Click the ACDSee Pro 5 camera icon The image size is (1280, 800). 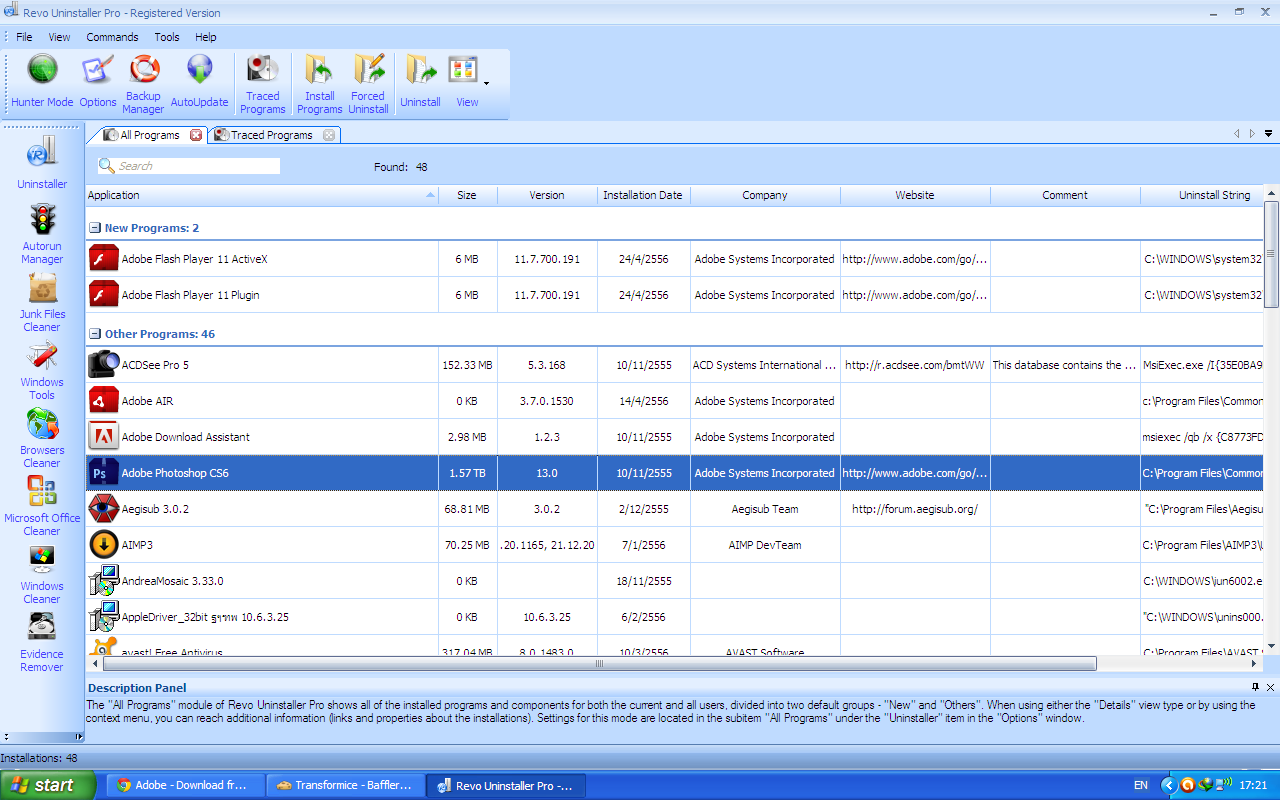pyautogui.click(x=104, y=365)
